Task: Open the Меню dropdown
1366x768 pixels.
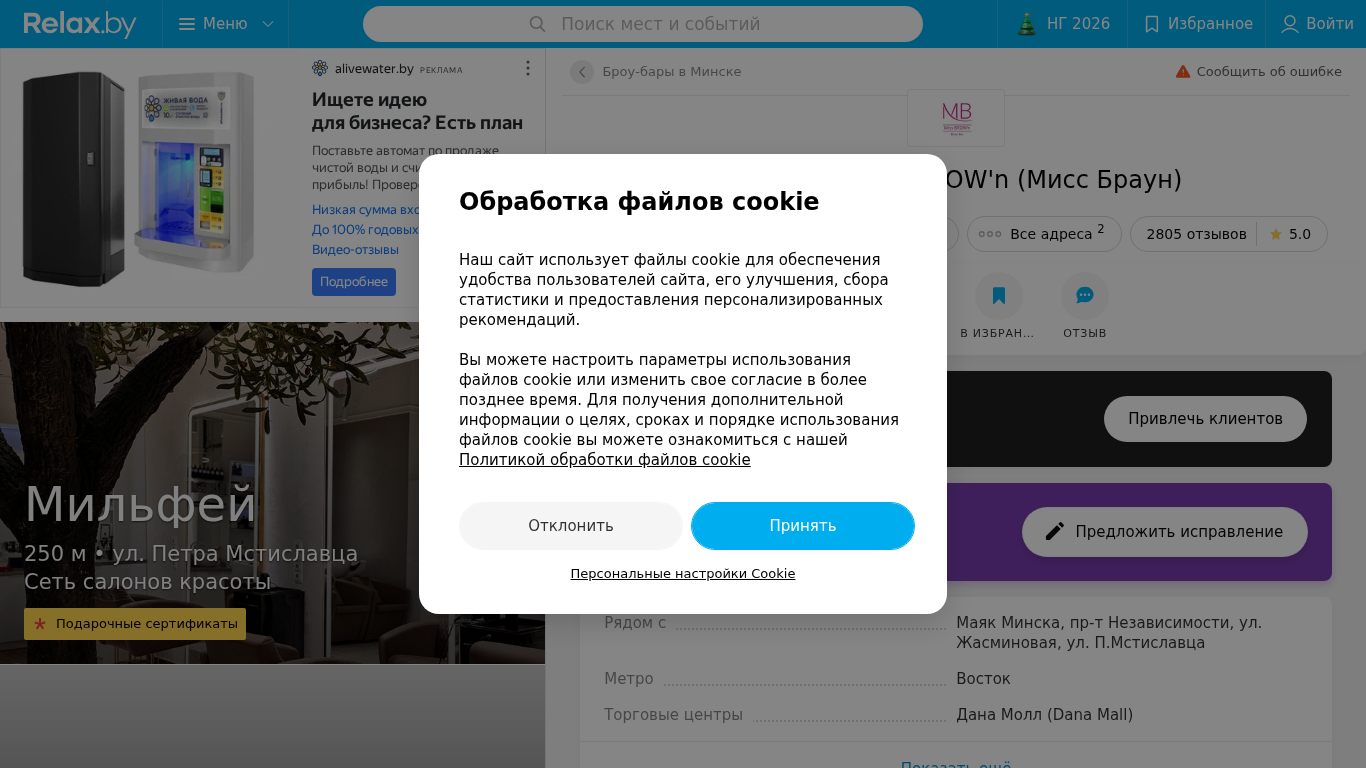Action: pyautogui.click(x=225, y=24)
